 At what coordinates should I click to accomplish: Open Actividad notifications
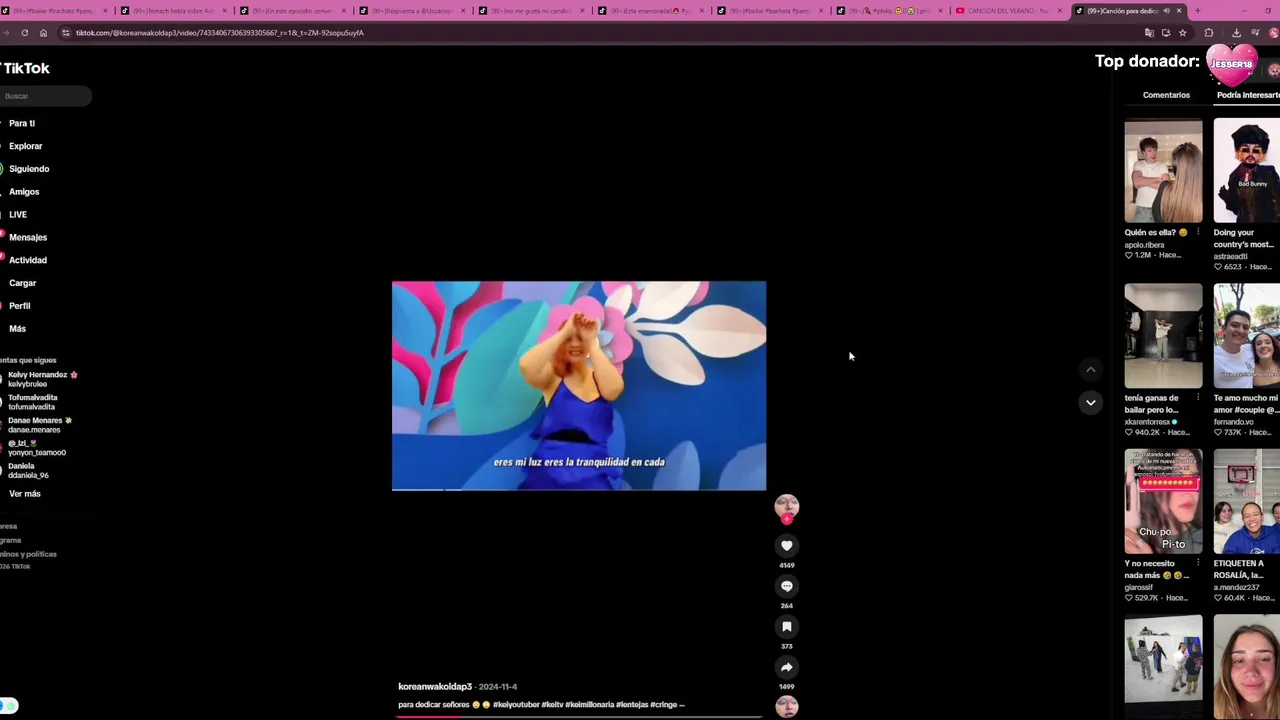(28, 260)
